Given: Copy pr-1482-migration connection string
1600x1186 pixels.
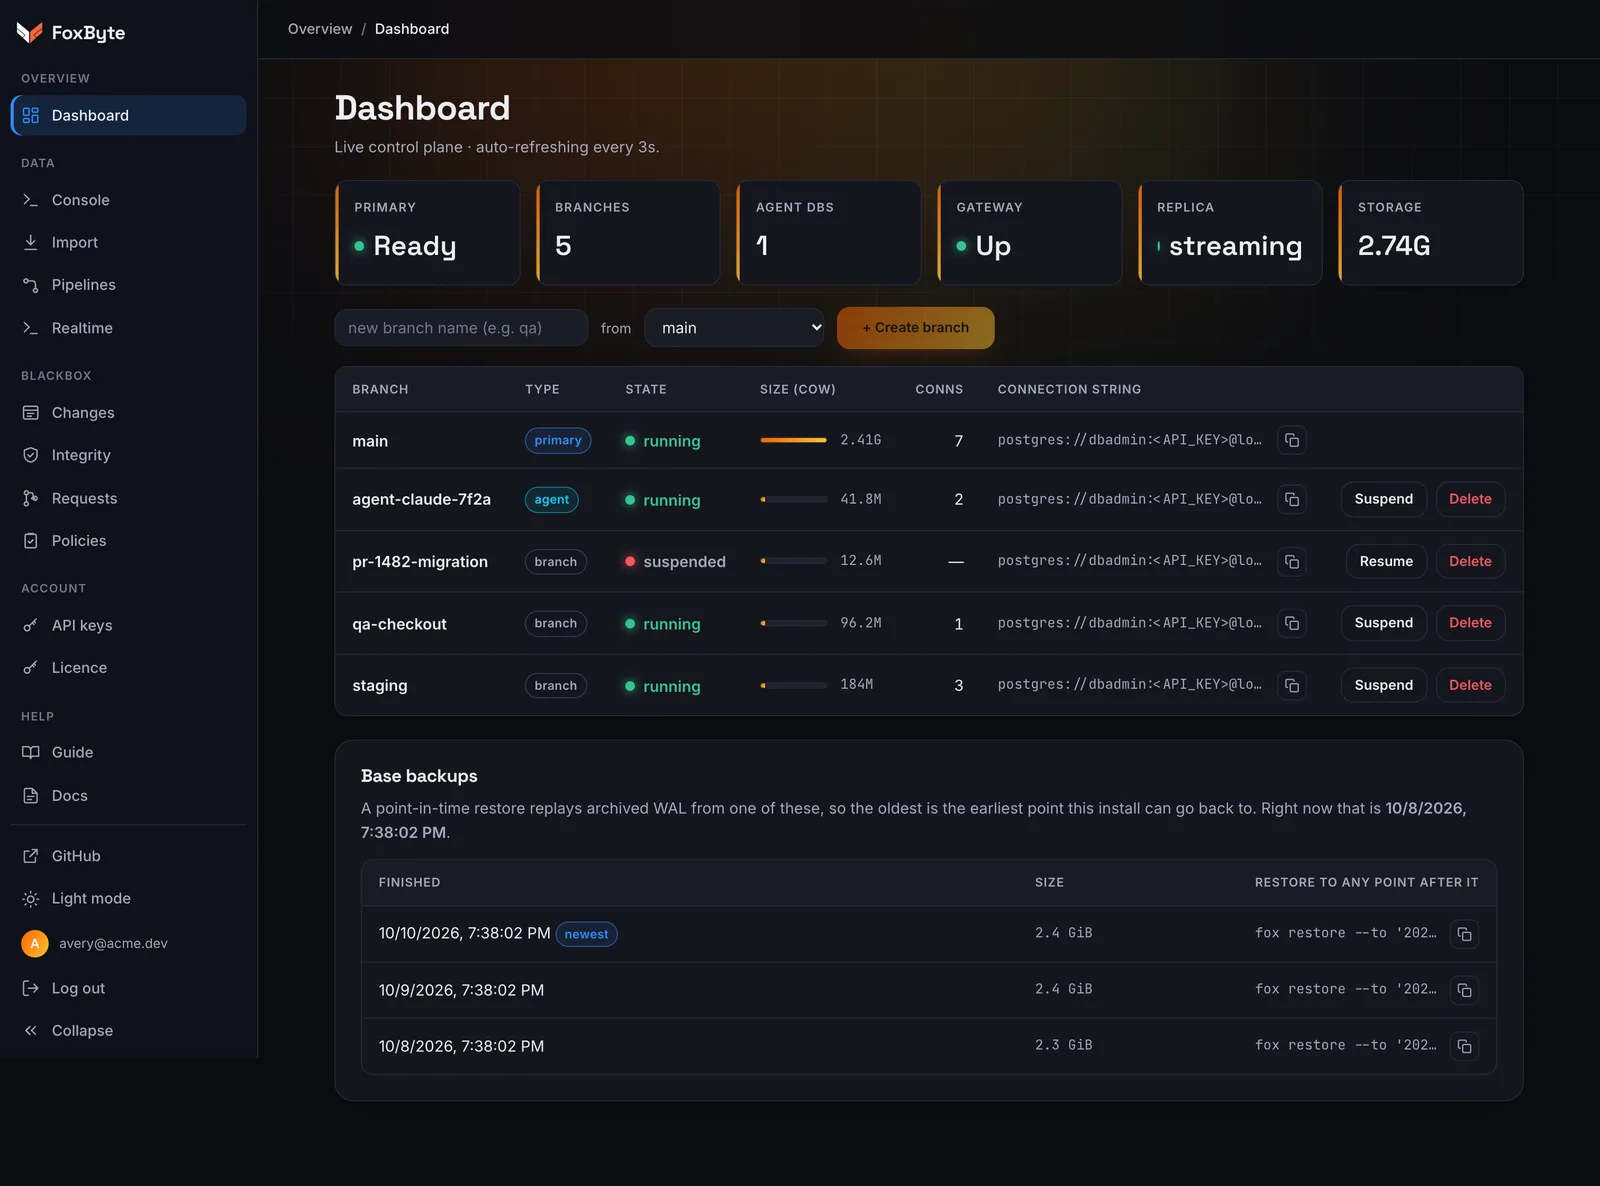Looking at the screenshot, I should click(1292, 562).
